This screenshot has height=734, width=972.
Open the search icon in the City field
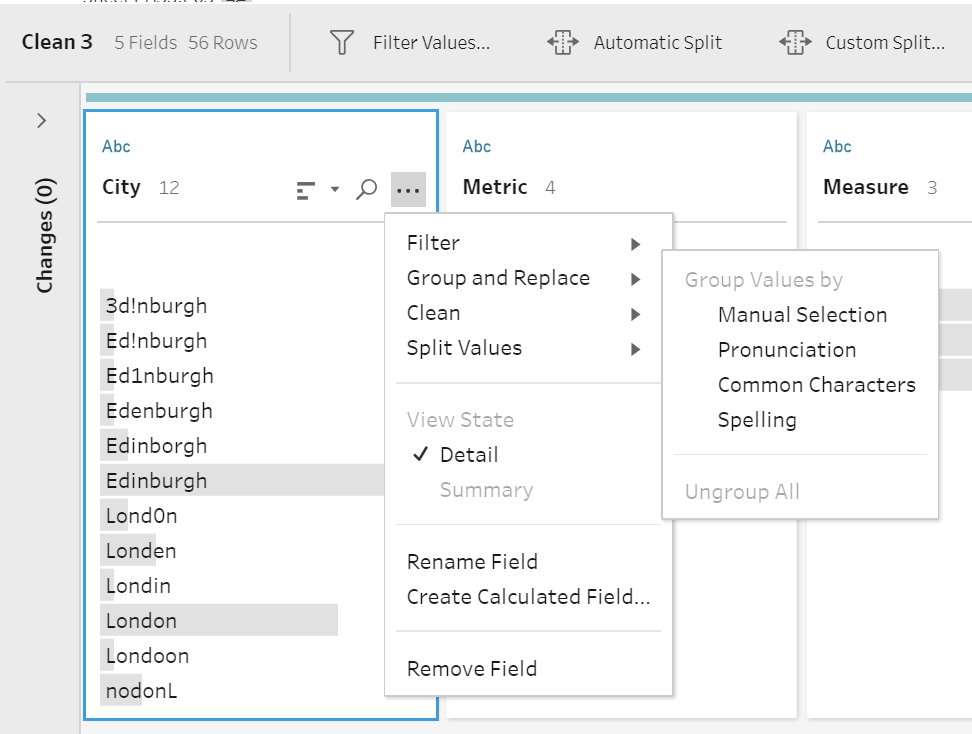(367, 187)
